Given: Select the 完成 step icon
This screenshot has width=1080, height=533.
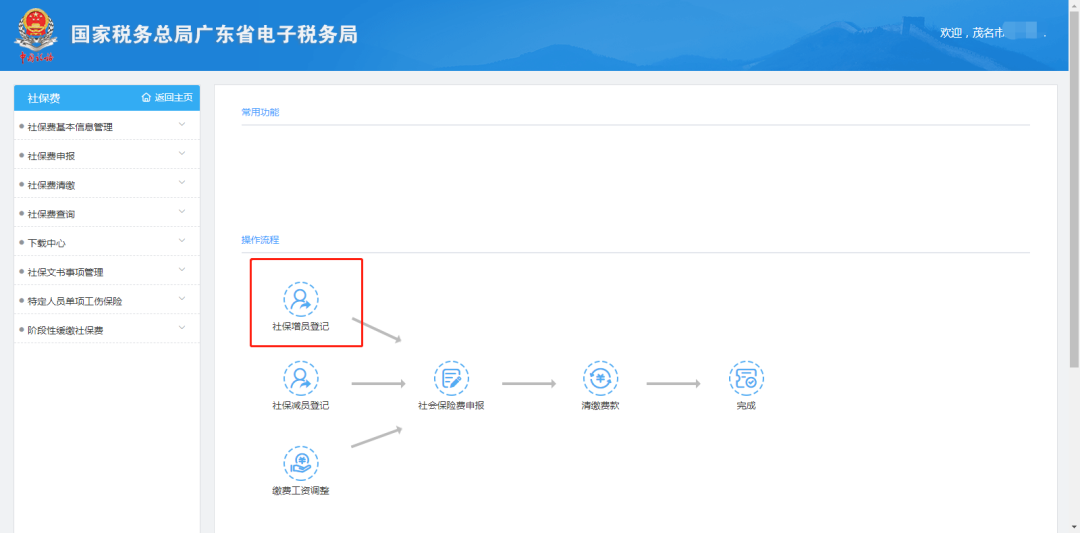Looking at the screenshot, I should coord(747,378).
